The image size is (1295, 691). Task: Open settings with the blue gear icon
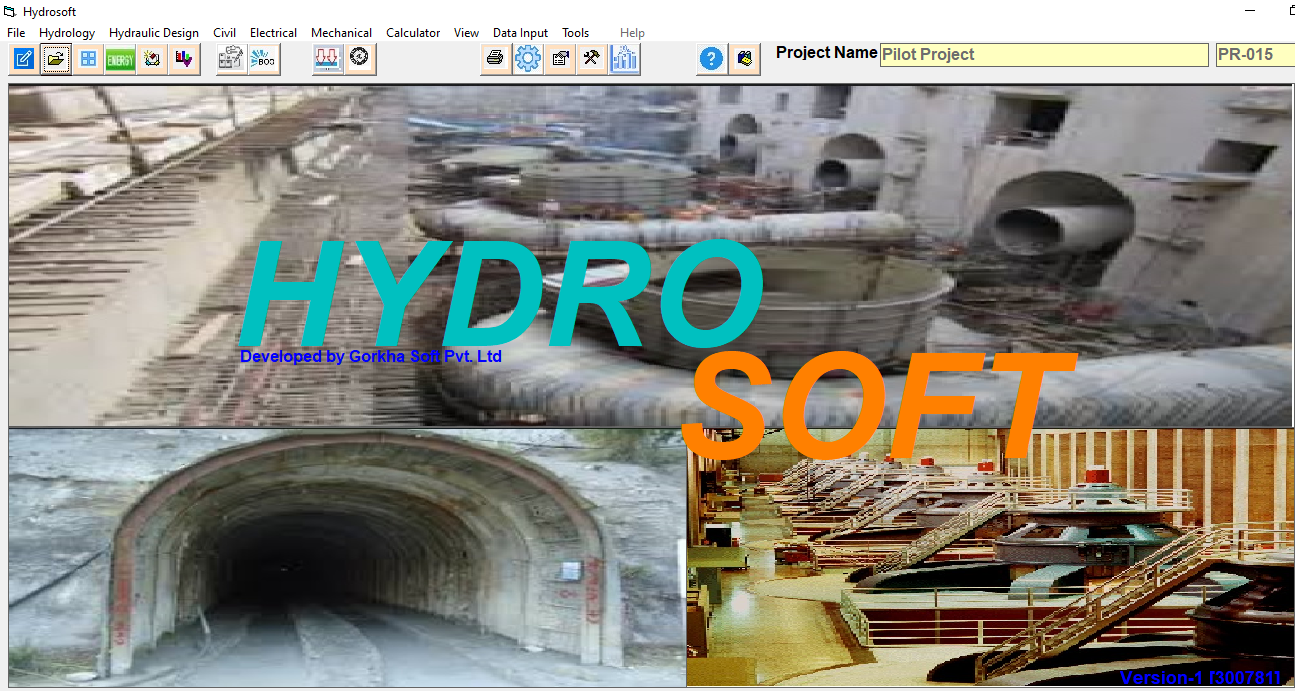pyautogui.click(x=528, y=59)
